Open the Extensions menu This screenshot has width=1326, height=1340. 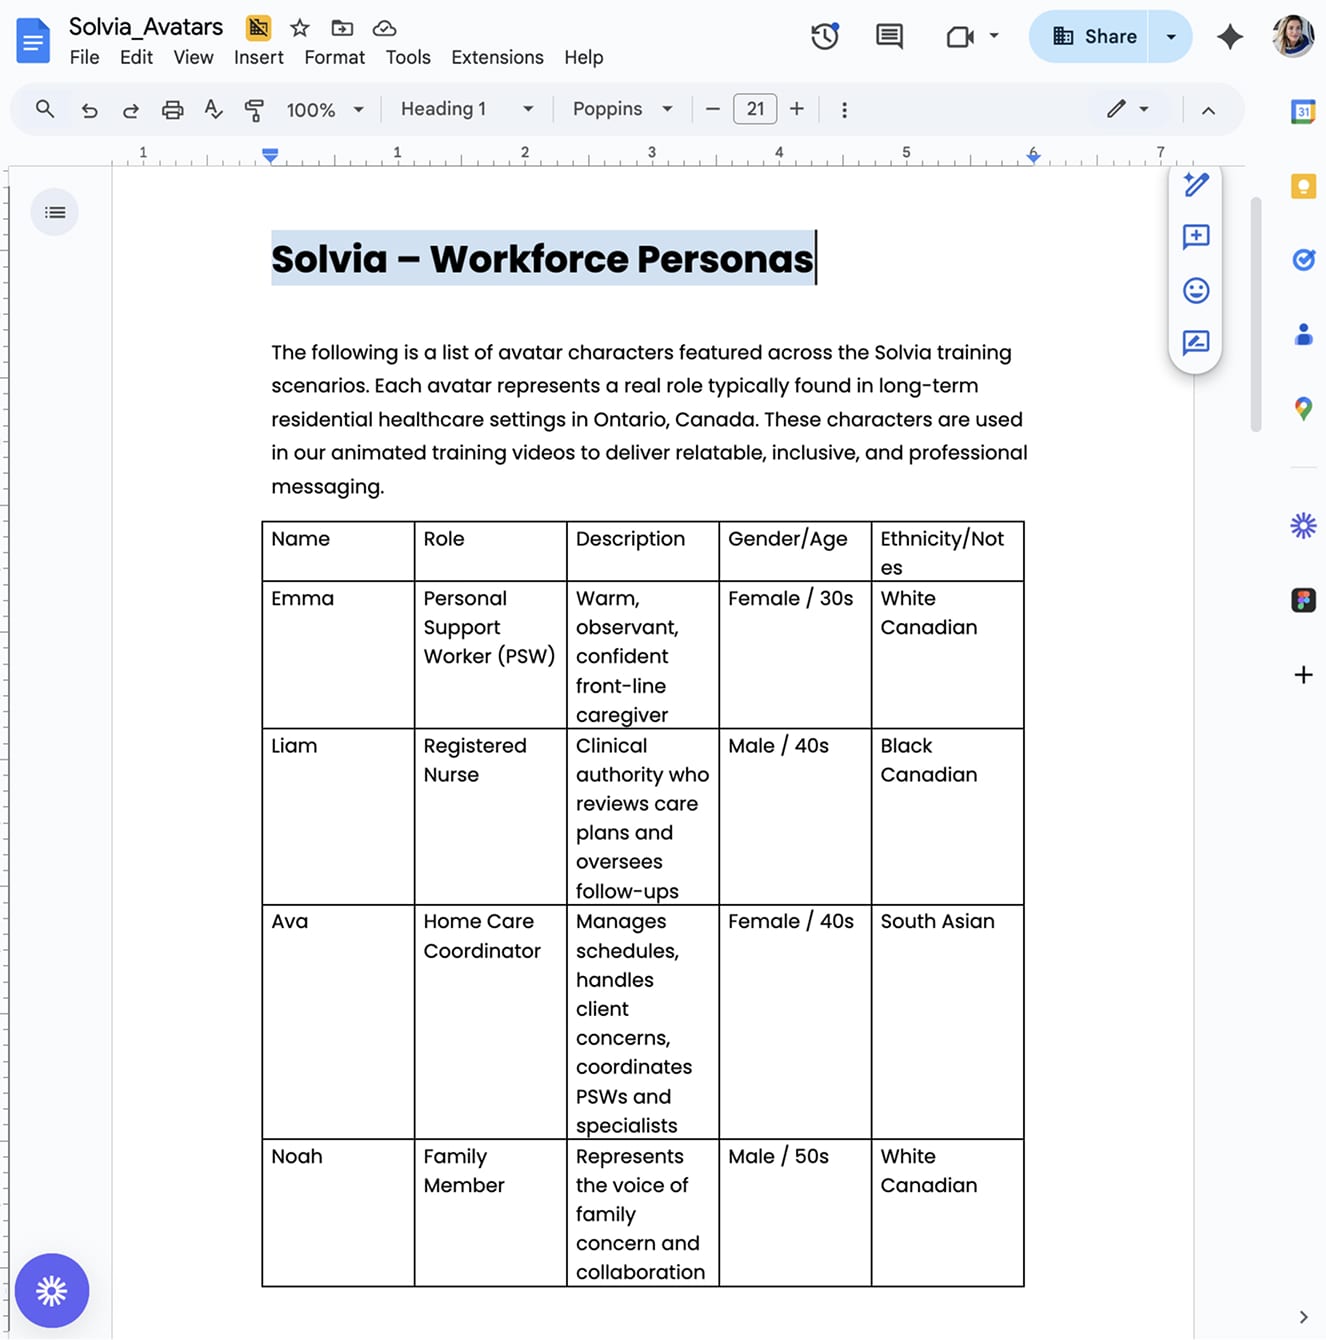[497, 57]
